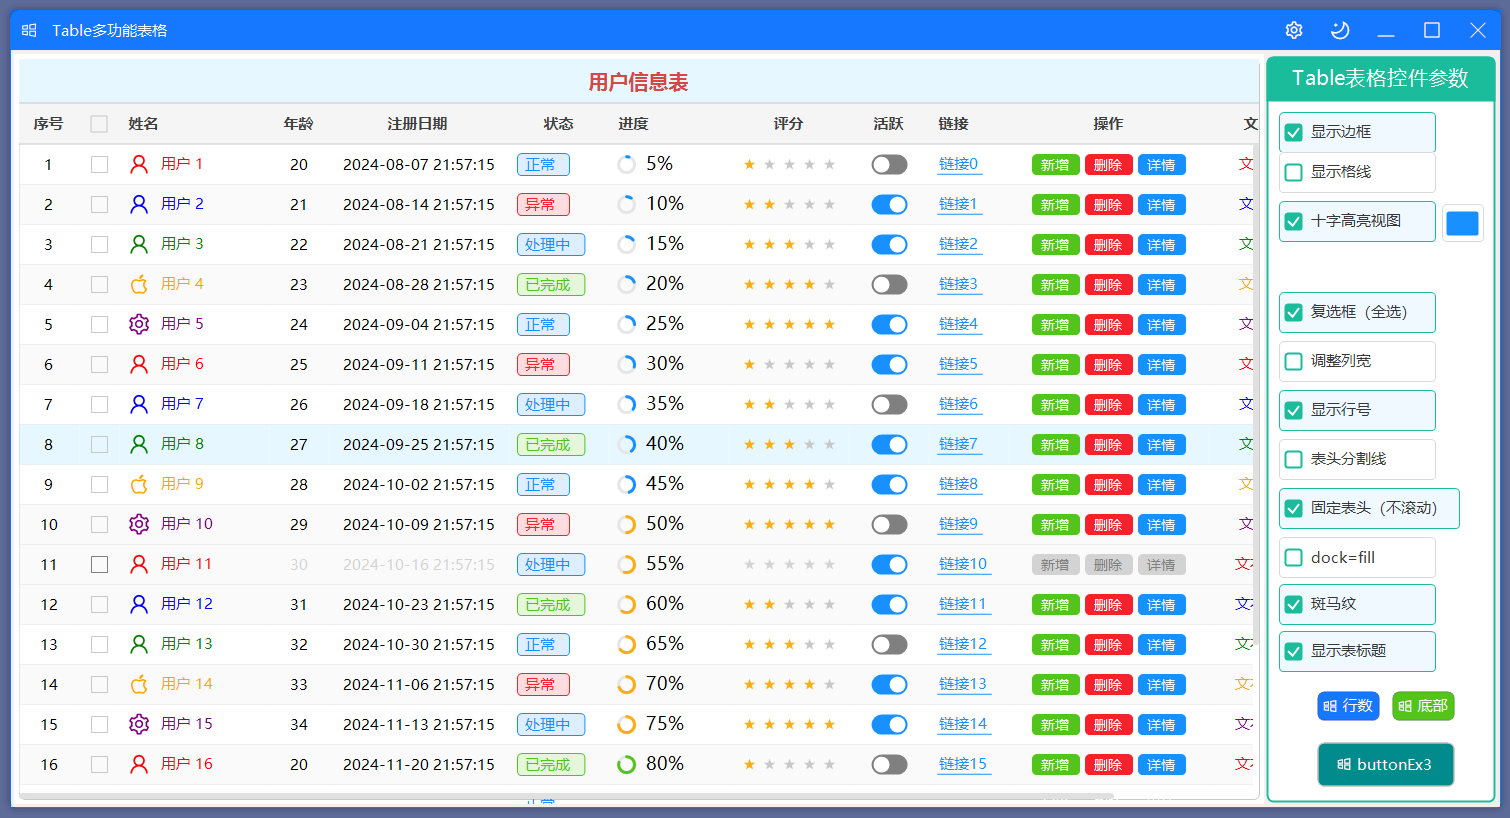Open hyperlink 链接0
Viewport: 1510px width, 818px height.
pyautogui.click(x=959, y=164)
